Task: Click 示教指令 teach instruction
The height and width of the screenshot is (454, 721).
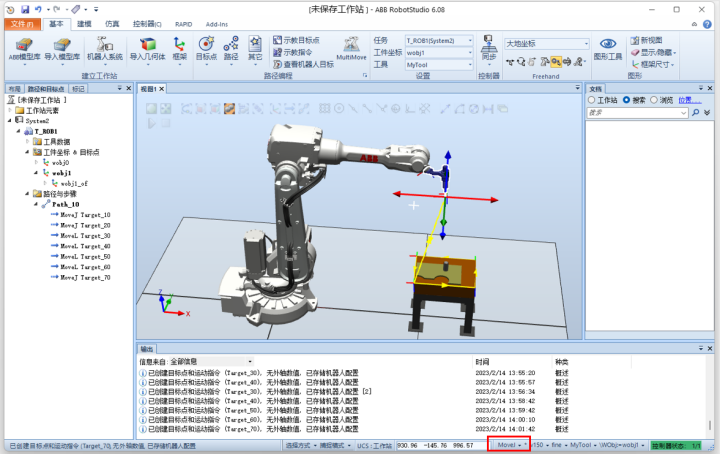Action: tap(292, 52)
